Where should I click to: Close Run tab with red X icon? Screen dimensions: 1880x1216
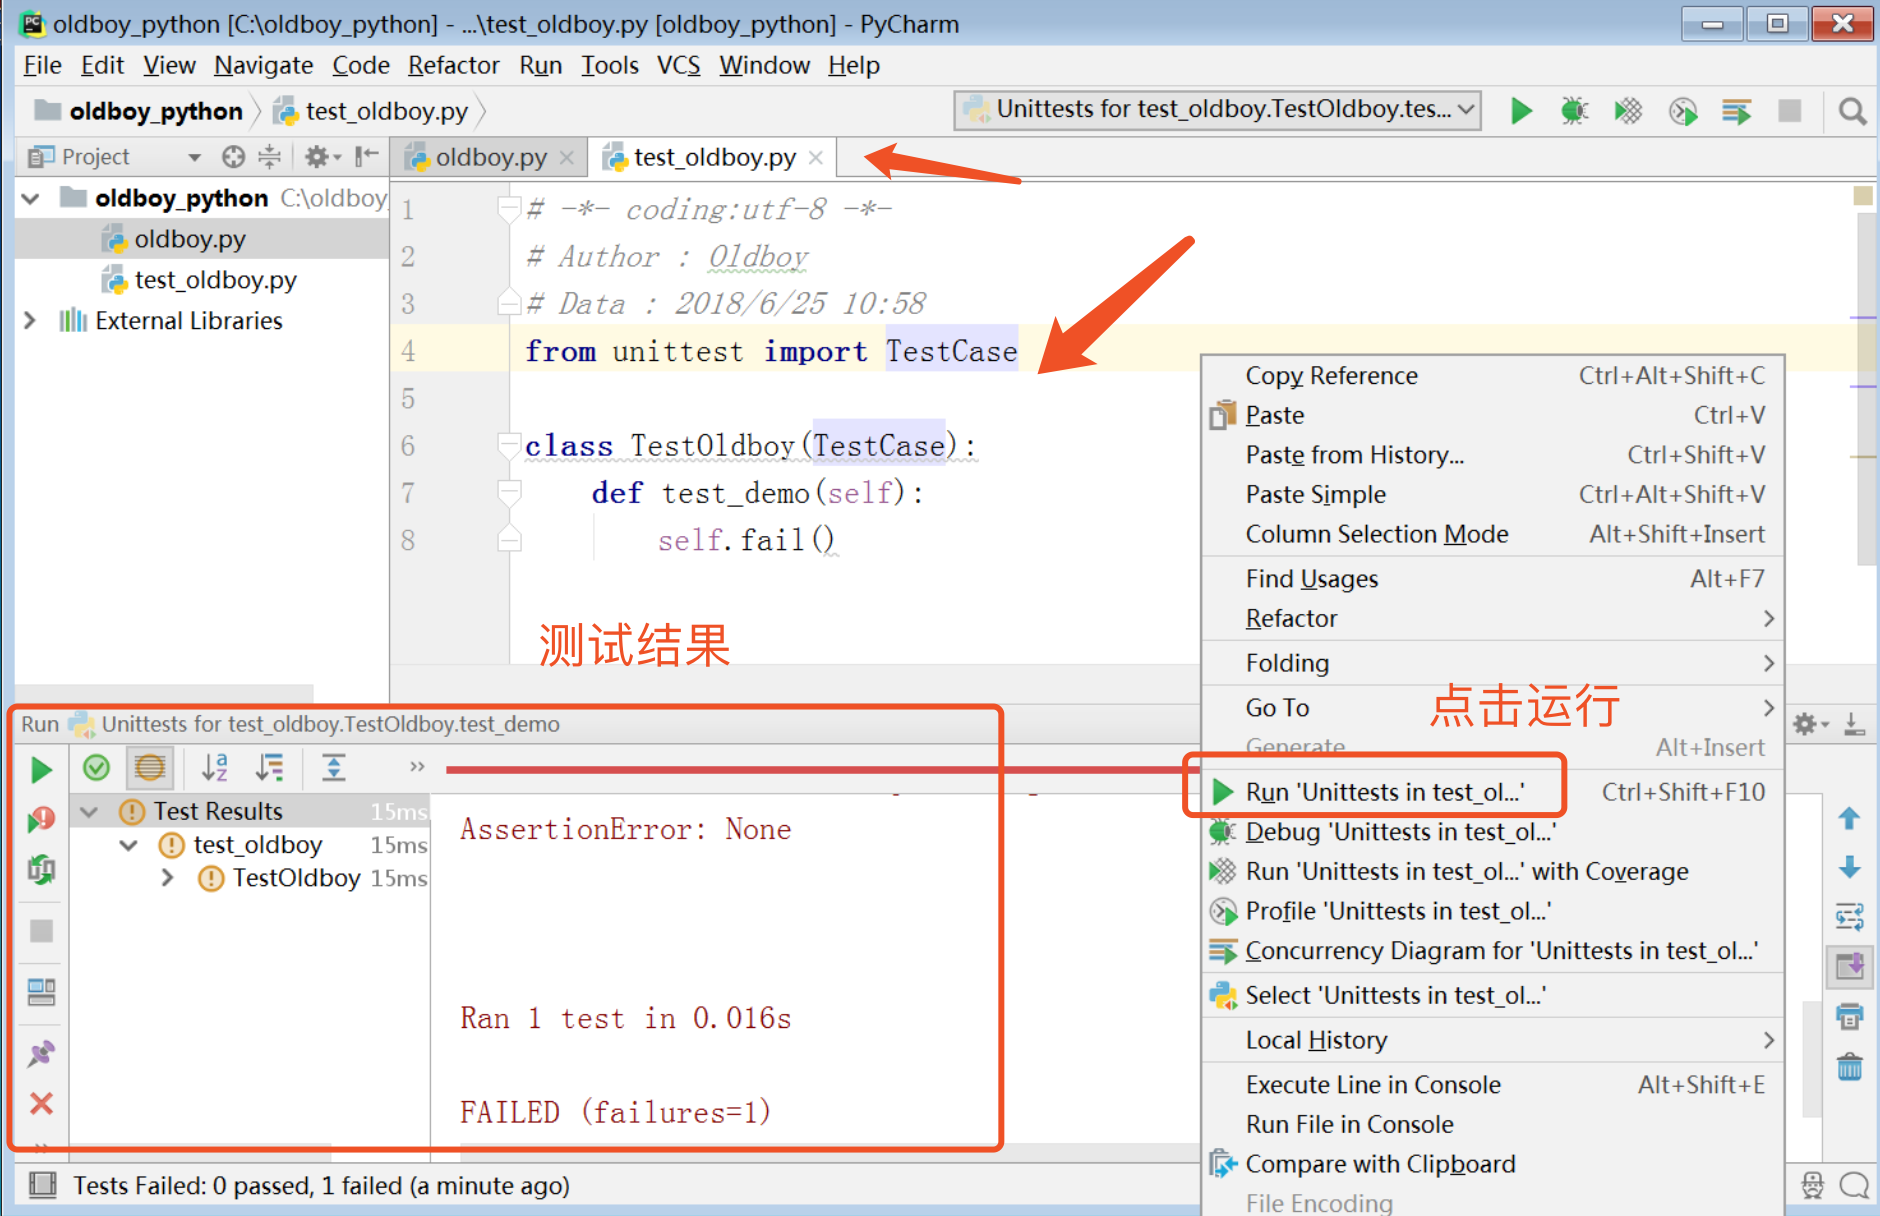(x=41, y=1103)
